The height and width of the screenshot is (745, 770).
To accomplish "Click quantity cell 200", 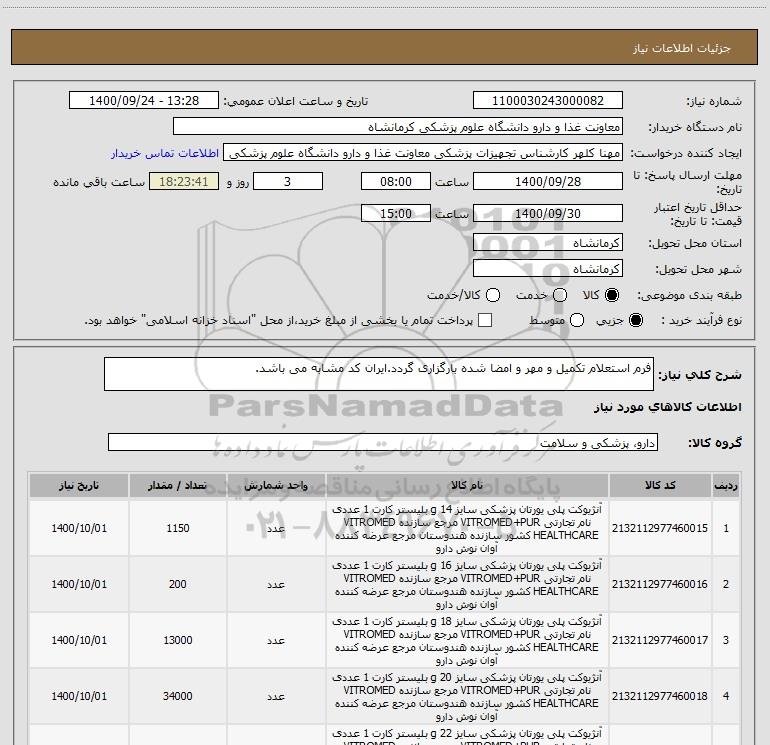I will pos(178,584).
